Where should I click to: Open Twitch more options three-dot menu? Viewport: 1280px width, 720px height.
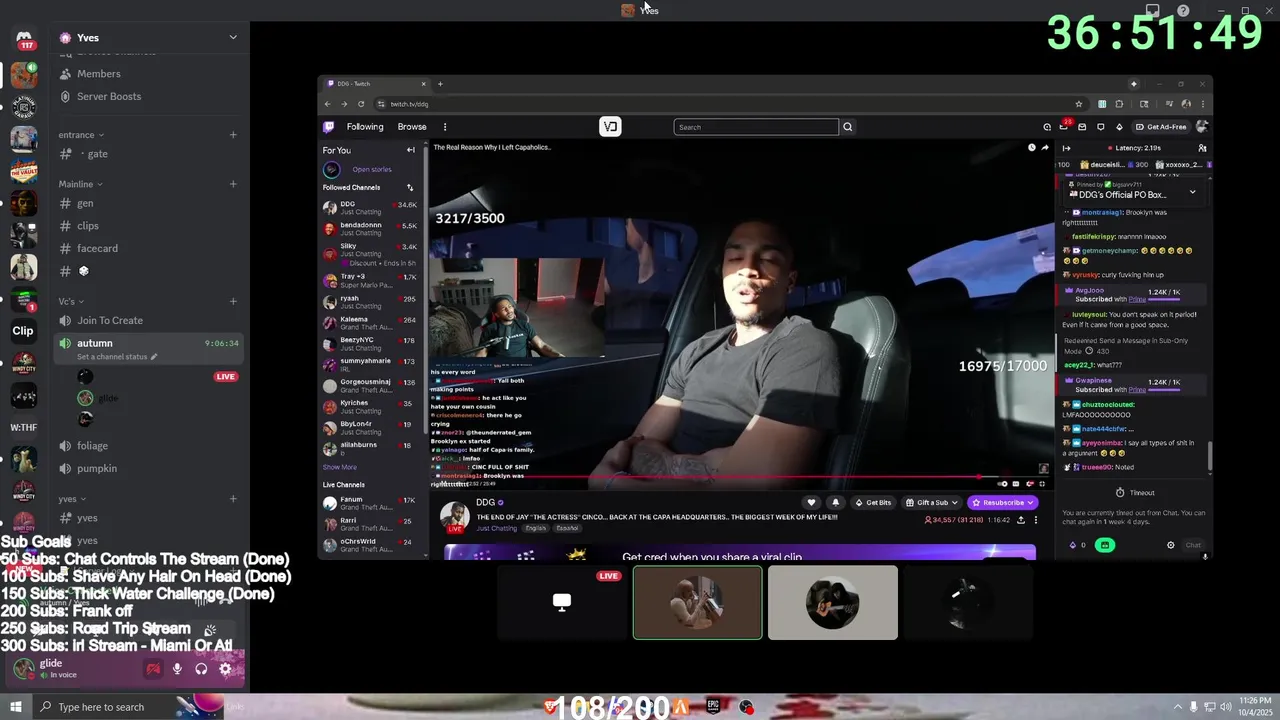coord(445,127)
